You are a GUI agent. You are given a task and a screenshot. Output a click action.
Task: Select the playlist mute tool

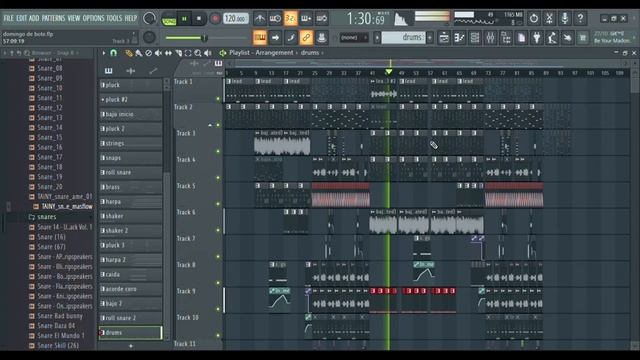[158, 53]
